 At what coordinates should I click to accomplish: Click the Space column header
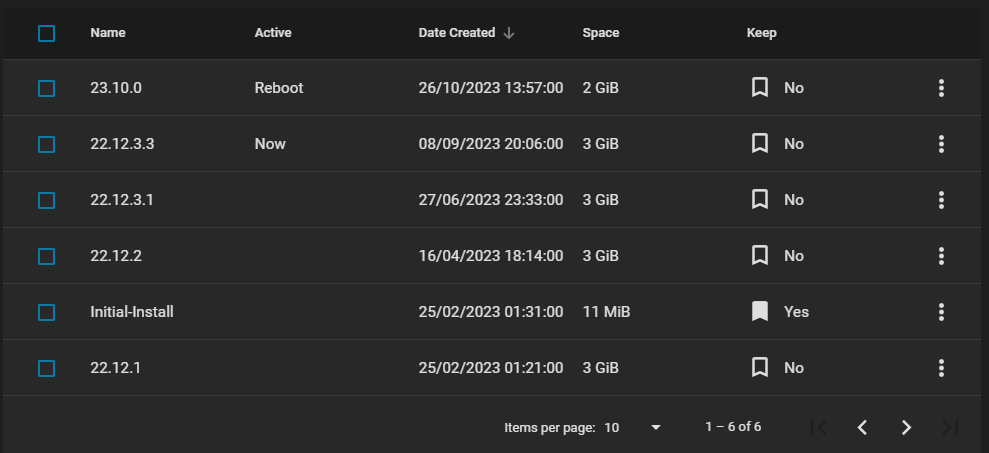(601, 33)
